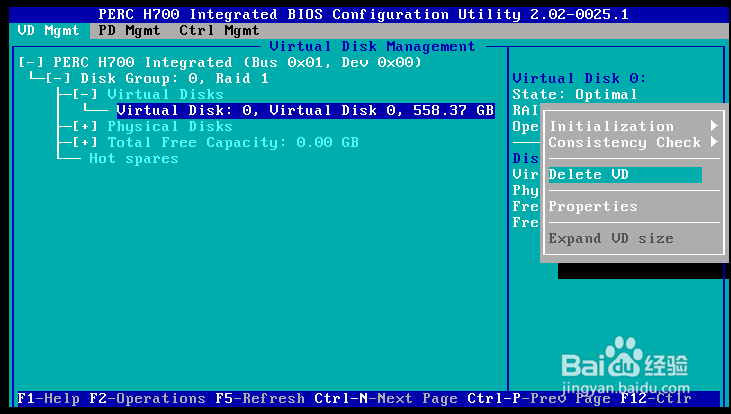This screenshot has width=731, height=414.
Task: Click the Virtual Disk Management title
Action: 372,47
